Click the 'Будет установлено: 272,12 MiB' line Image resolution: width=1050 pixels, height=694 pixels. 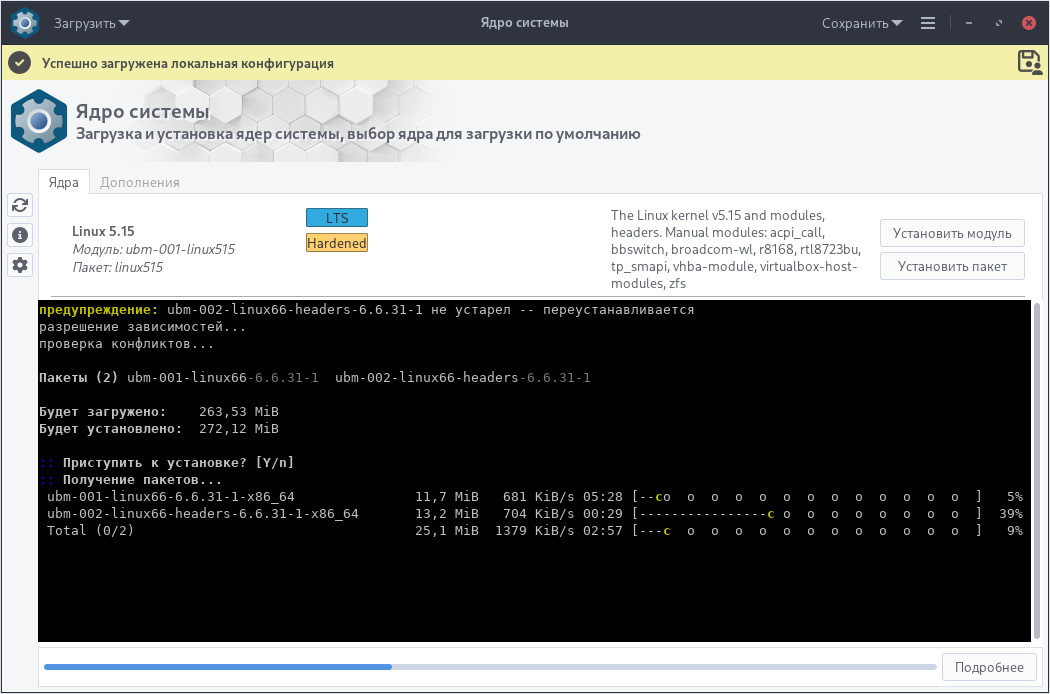coord(159,429)
